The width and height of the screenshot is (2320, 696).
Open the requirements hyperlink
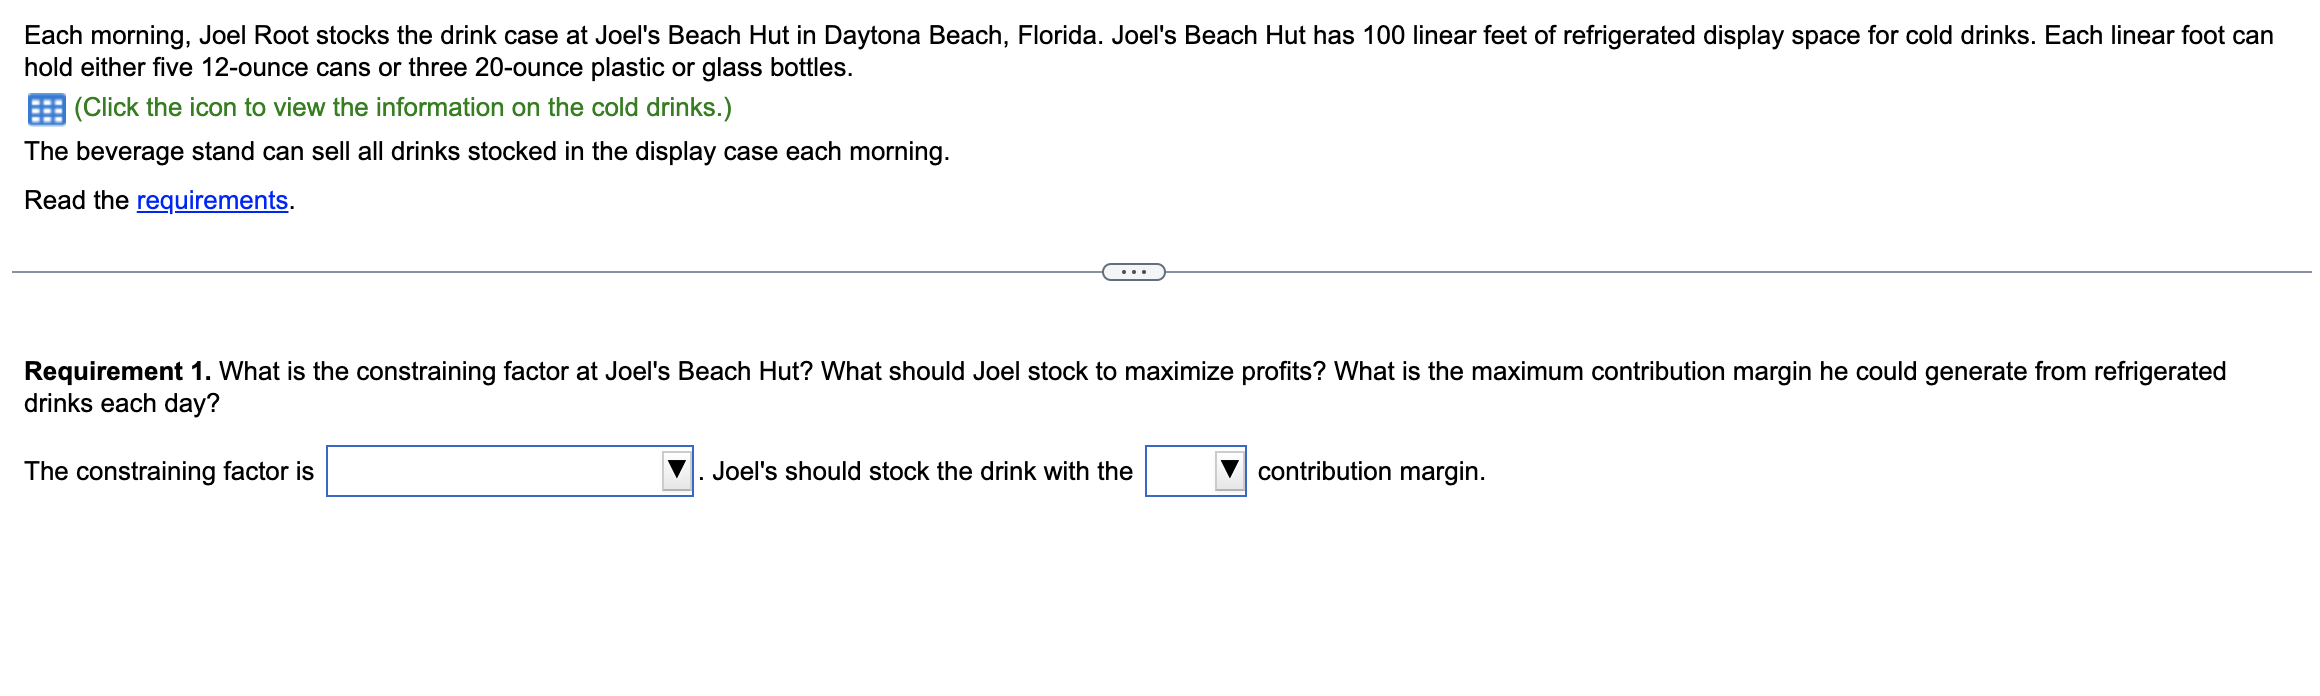211,200
